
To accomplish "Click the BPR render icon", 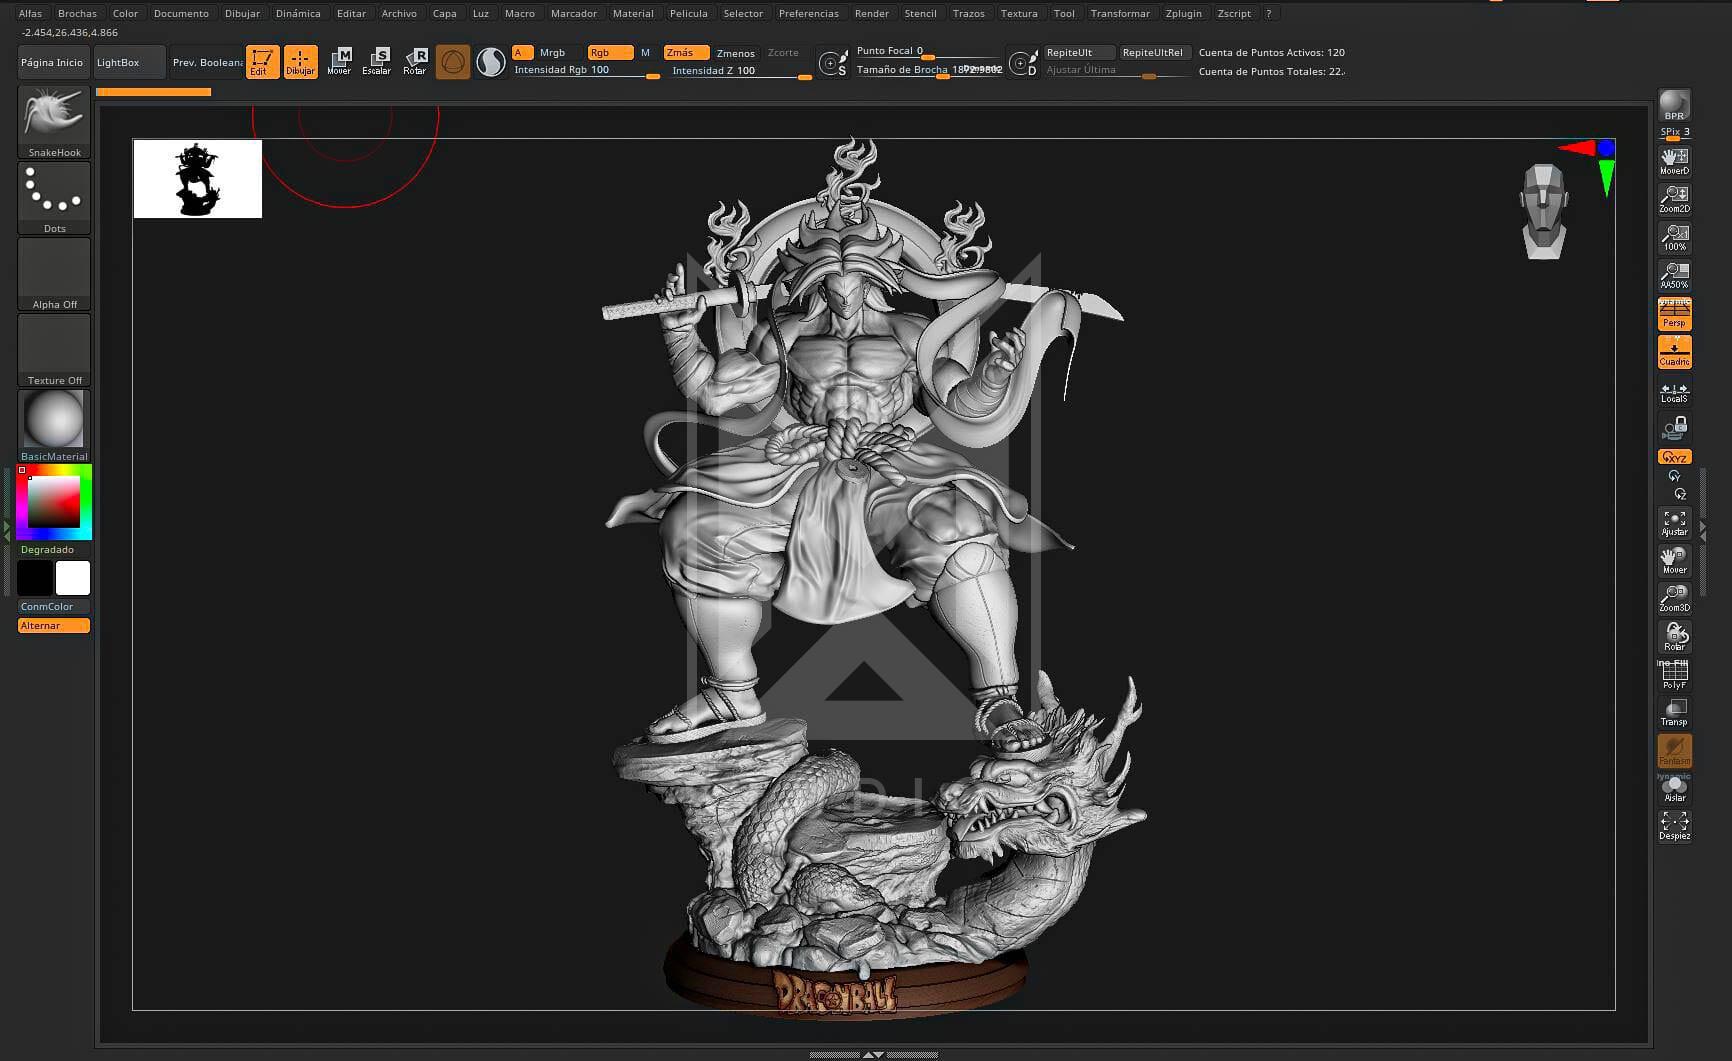I will 1674,105.
